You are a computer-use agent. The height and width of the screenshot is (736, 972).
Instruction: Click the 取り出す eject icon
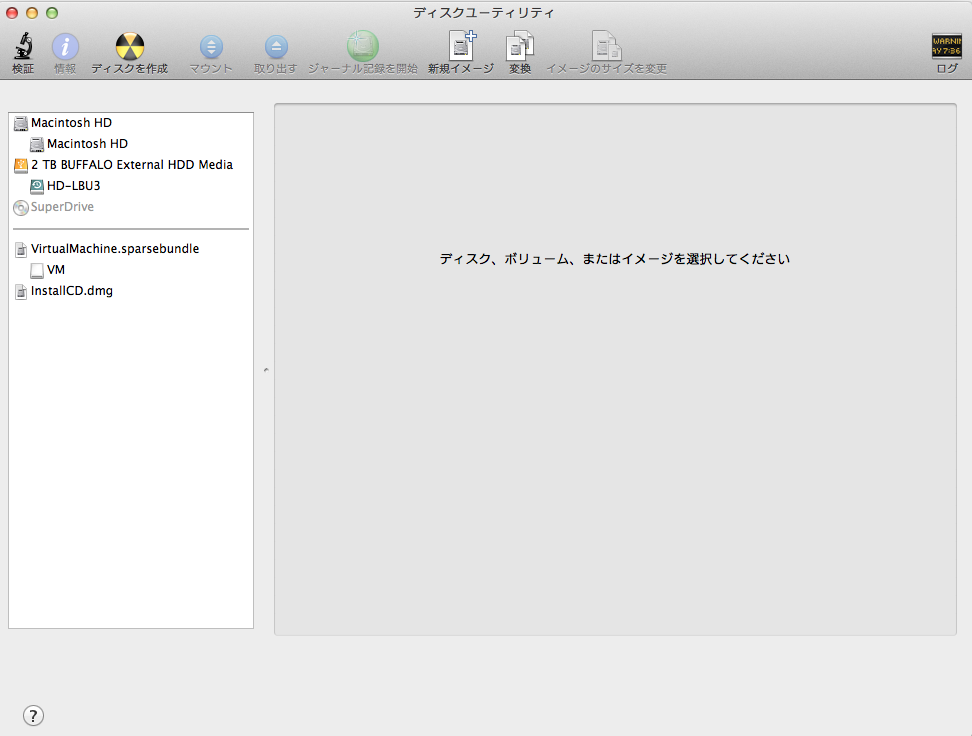276,47
